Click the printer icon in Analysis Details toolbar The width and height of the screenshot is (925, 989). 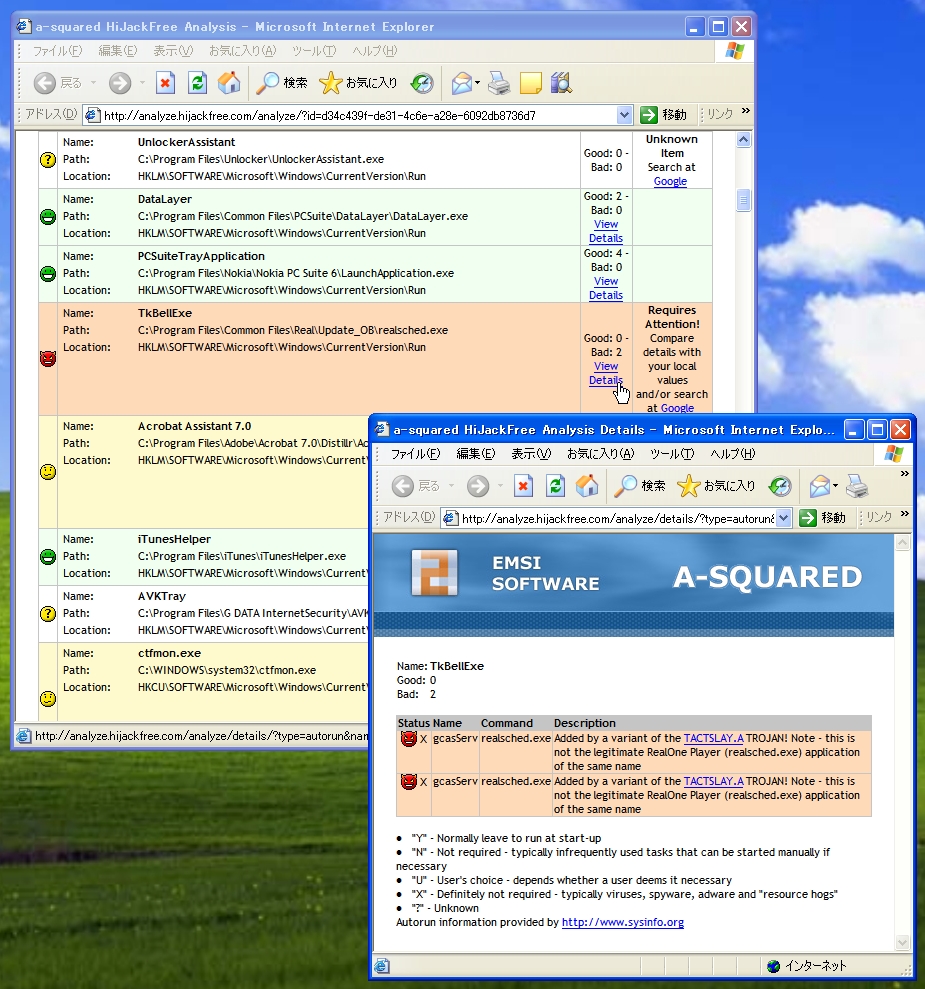pyautogui.click(x=857, y=486)
